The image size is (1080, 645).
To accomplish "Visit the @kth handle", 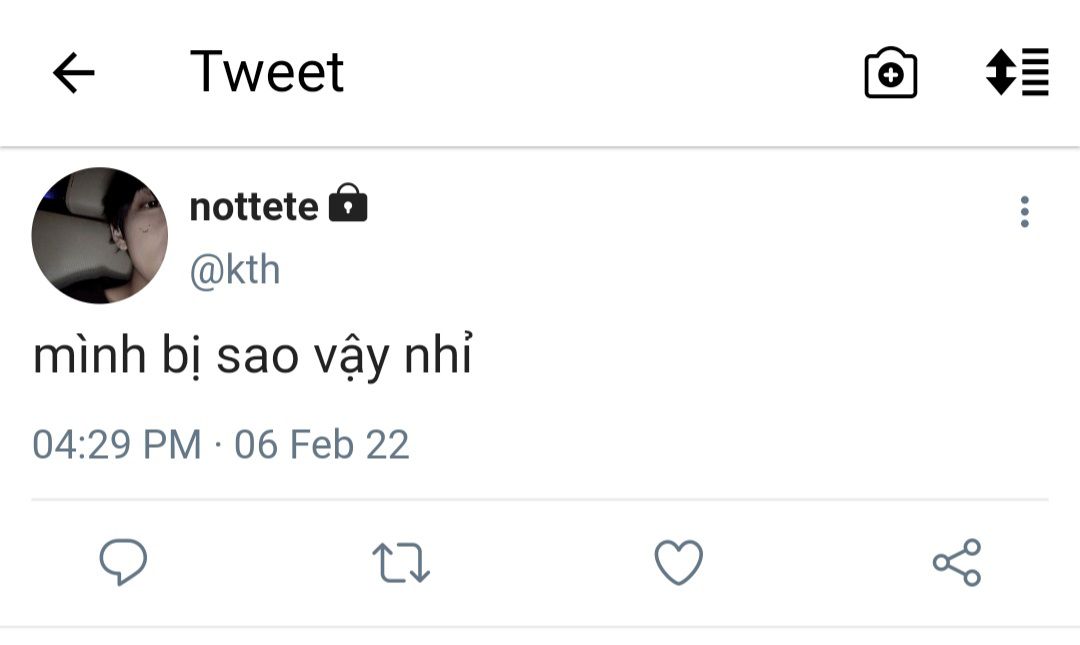I will (x=235, y=271).
